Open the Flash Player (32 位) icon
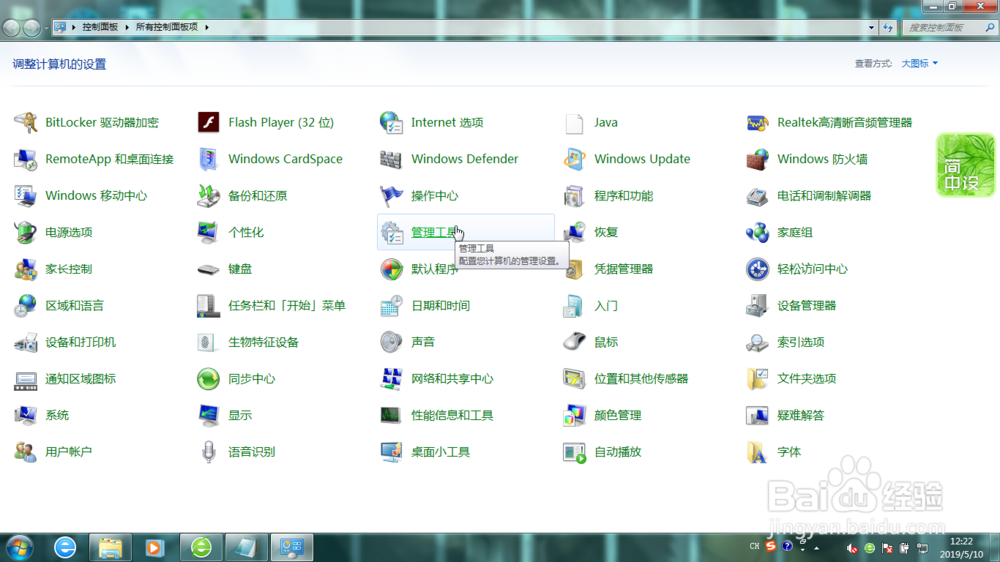The width and height of the screenshot is (1000, 562). point(209,122)
